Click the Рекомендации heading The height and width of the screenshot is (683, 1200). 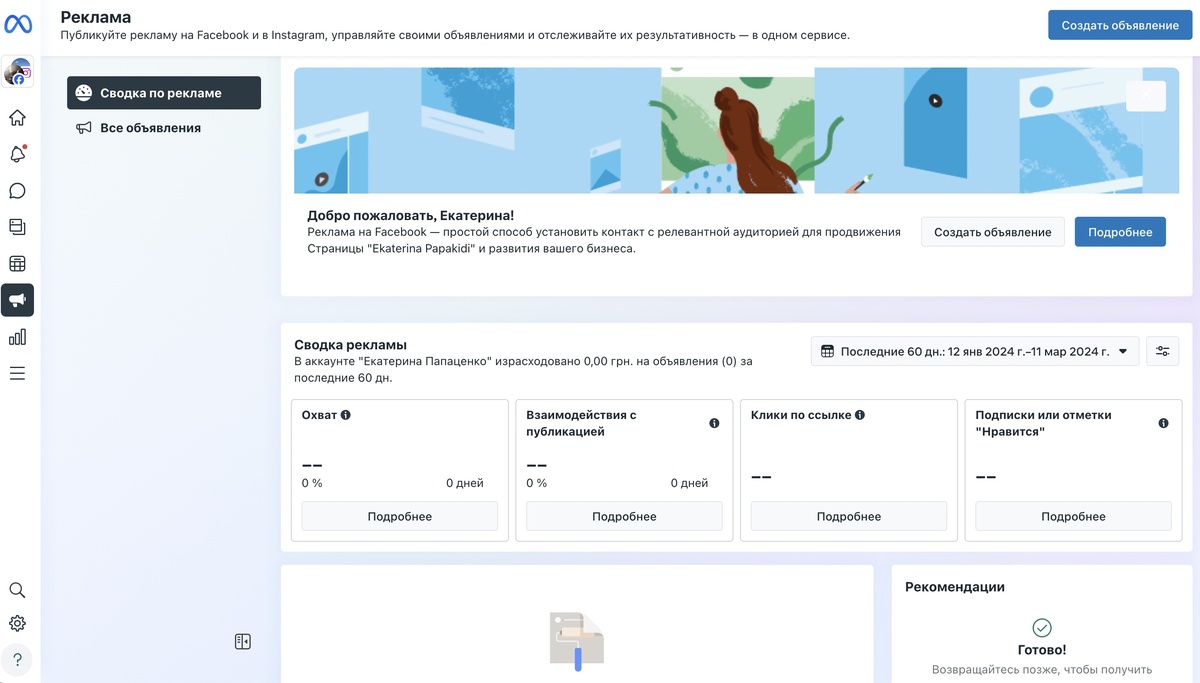tap(955, 587)
